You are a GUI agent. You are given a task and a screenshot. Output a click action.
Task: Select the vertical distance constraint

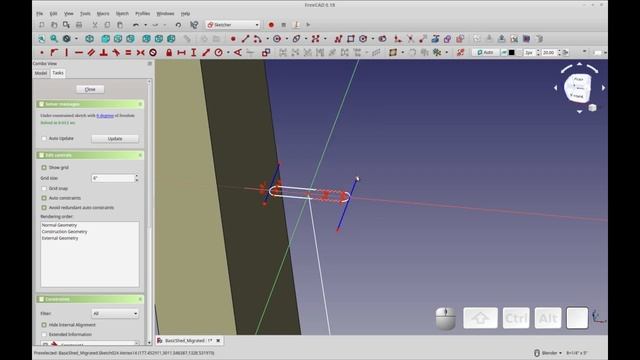pos(193,53)
